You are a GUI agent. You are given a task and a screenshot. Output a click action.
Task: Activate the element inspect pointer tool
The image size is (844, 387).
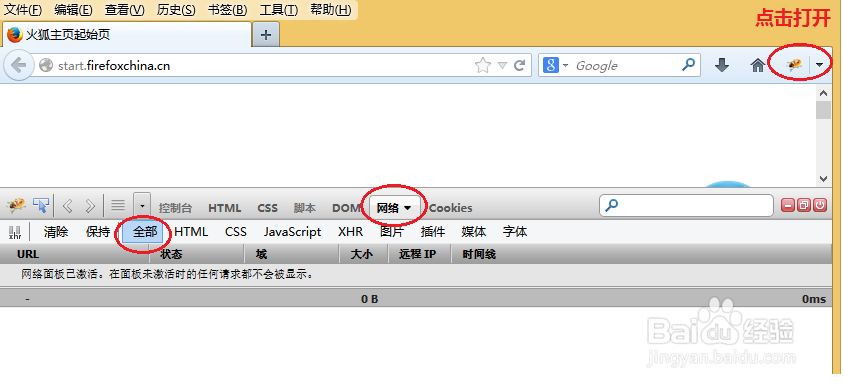41,205
